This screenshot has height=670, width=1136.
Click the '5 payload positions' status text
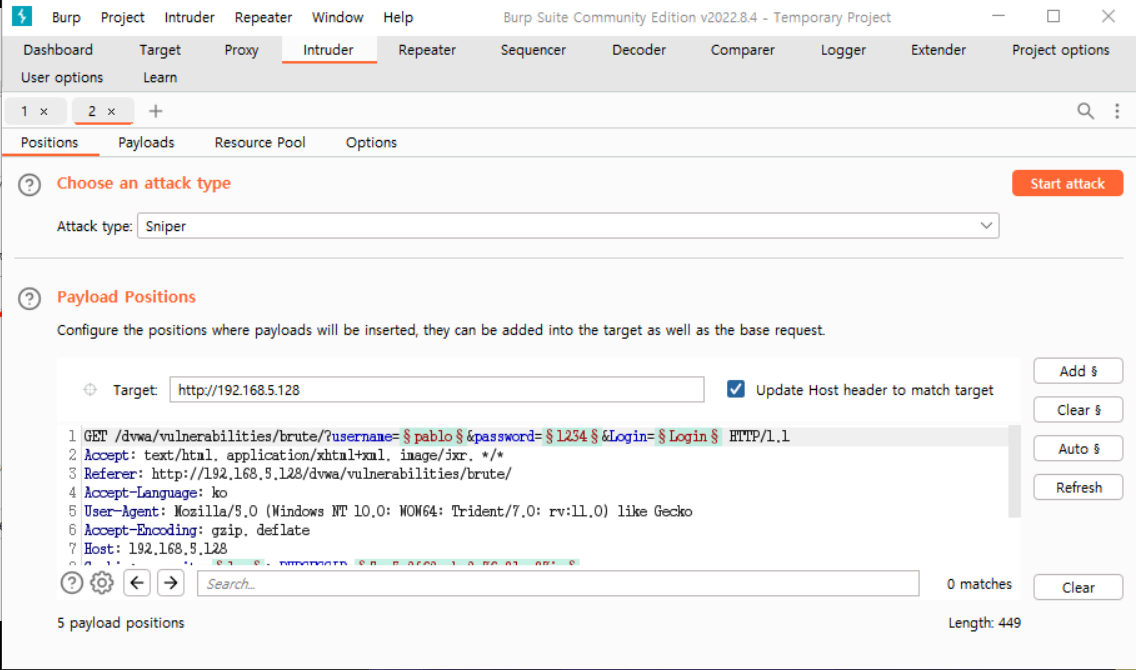(121, 623)
